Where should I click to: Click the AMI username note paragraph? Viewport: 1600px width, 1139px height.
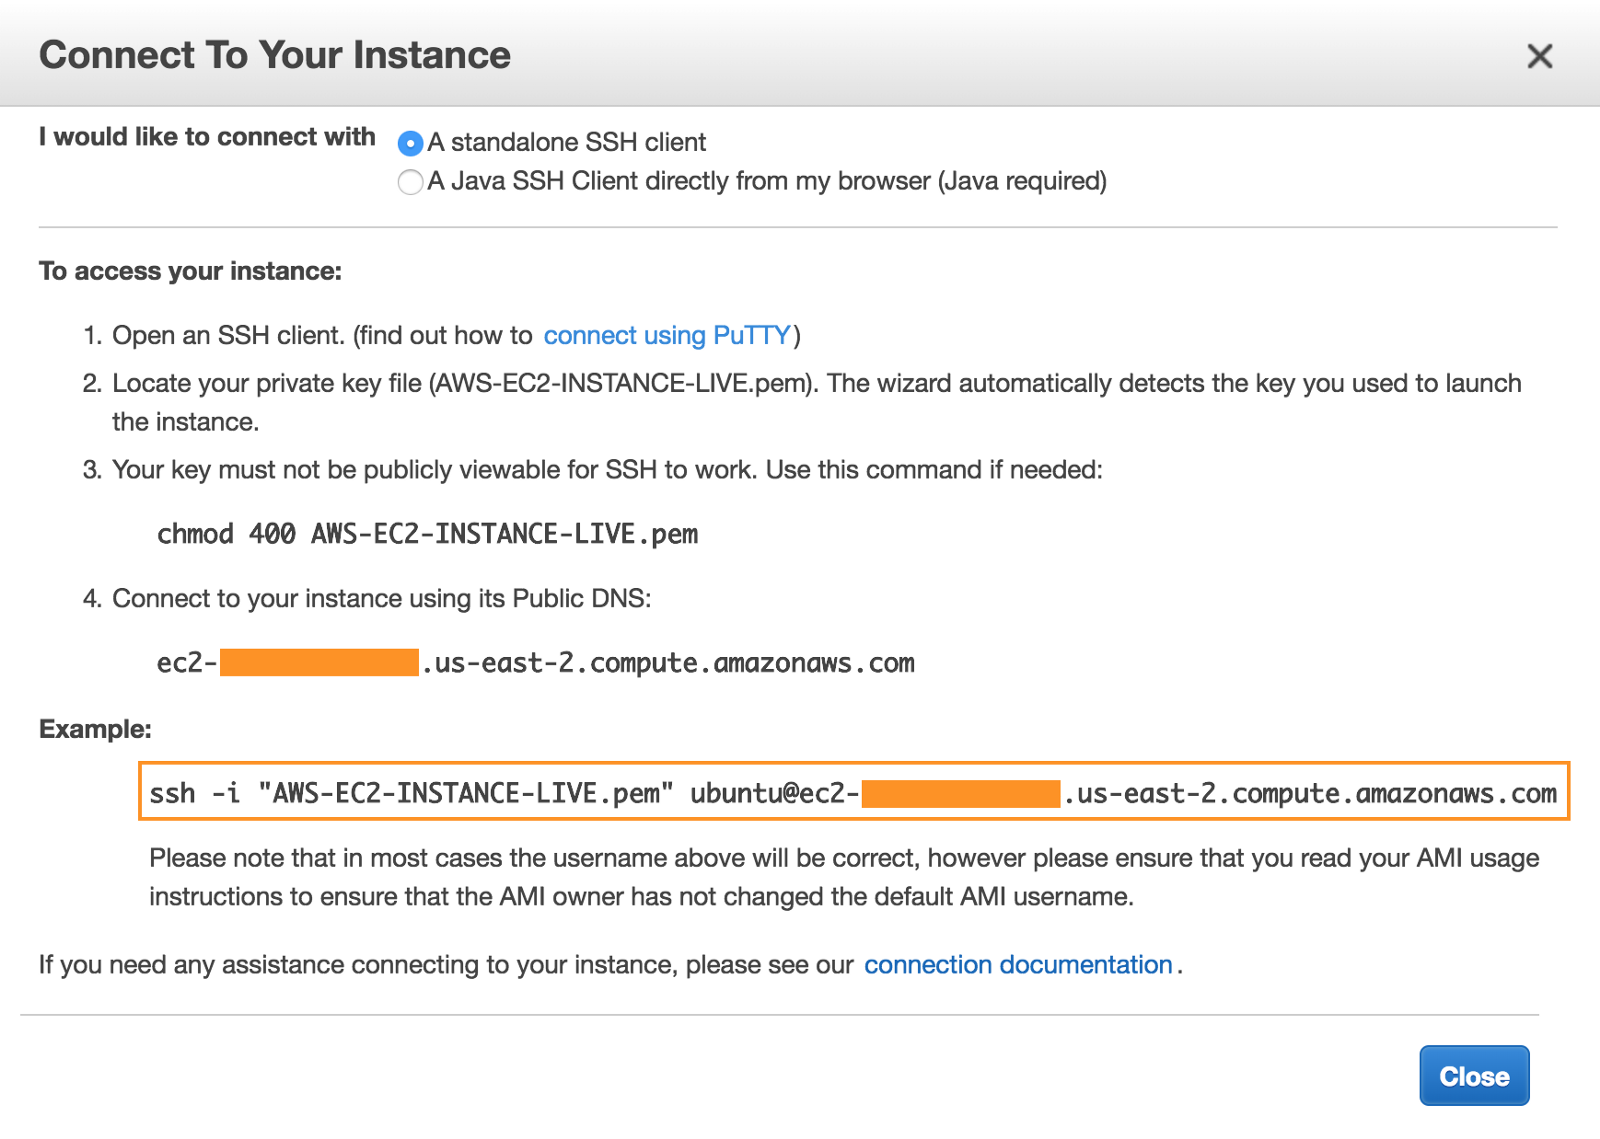[x=843, y=877]
